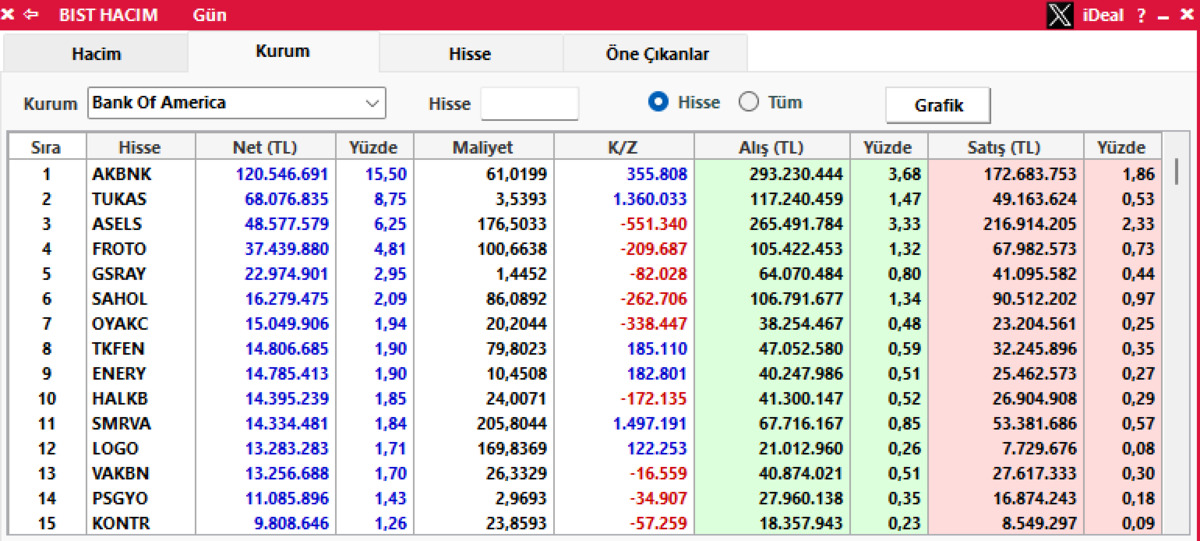1200x541 pixels.
Task: Select the Tüm radio button
Action: point(749,102)
